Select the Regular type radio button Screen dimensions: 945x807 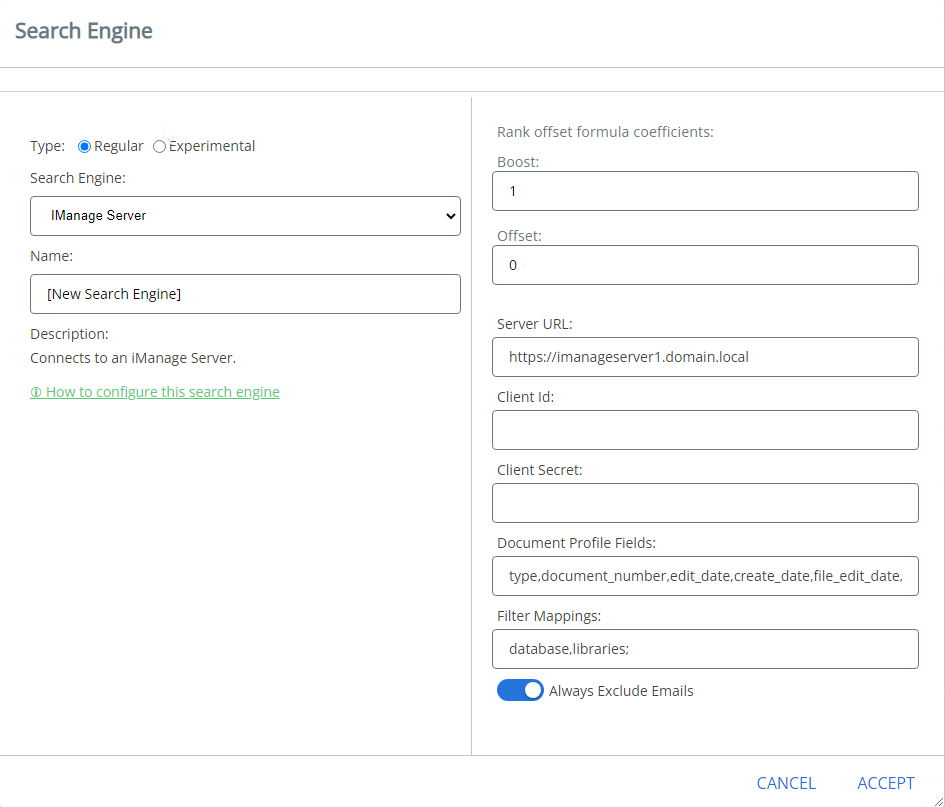coord(85,147)
